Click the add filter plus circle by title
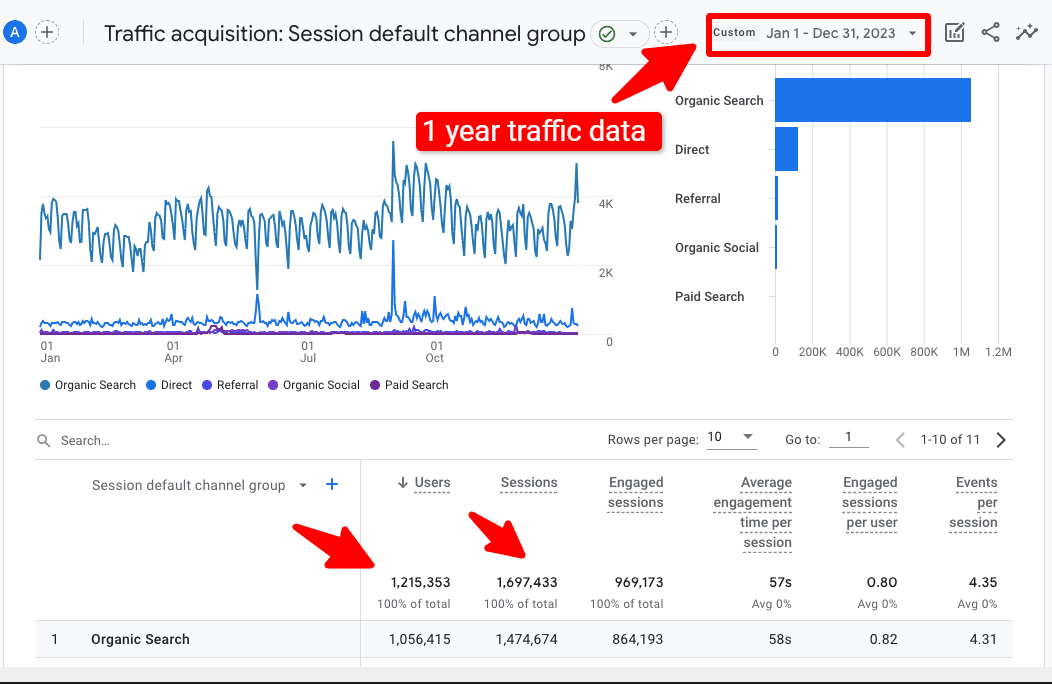 [x=666, y=33]
